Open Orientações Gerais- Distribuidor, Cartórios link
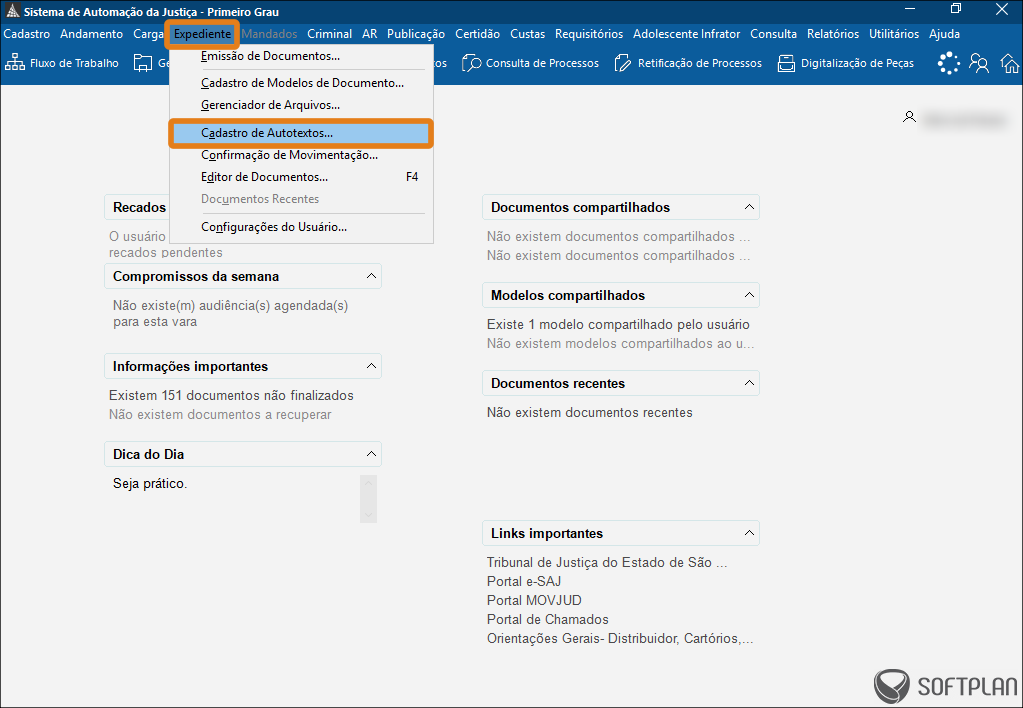1023x708 pixels. 620,638
